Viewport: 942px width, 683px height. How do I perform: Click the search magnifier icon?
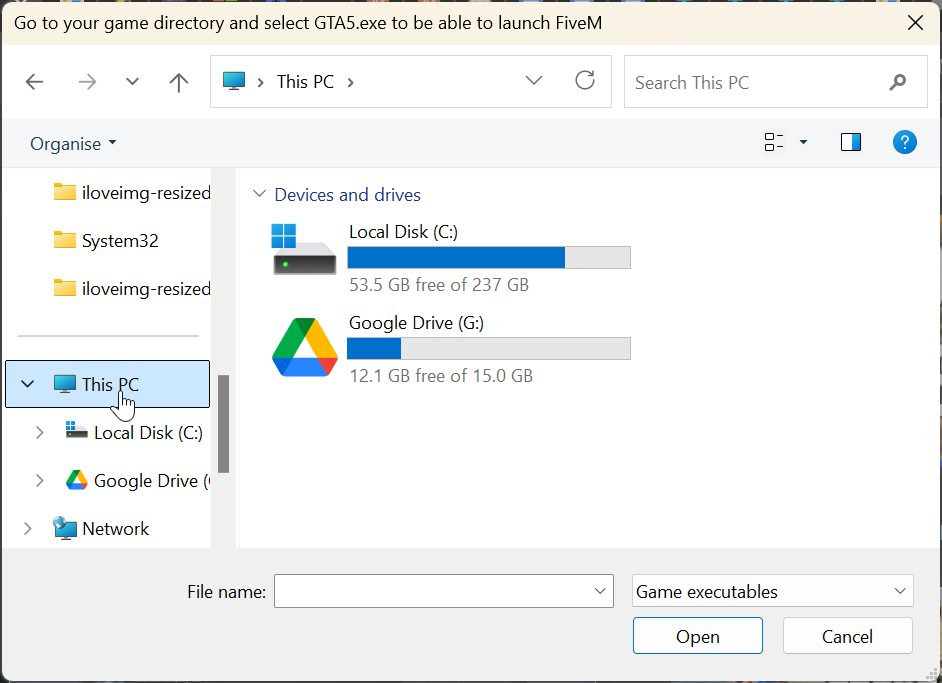coord(897,82)
